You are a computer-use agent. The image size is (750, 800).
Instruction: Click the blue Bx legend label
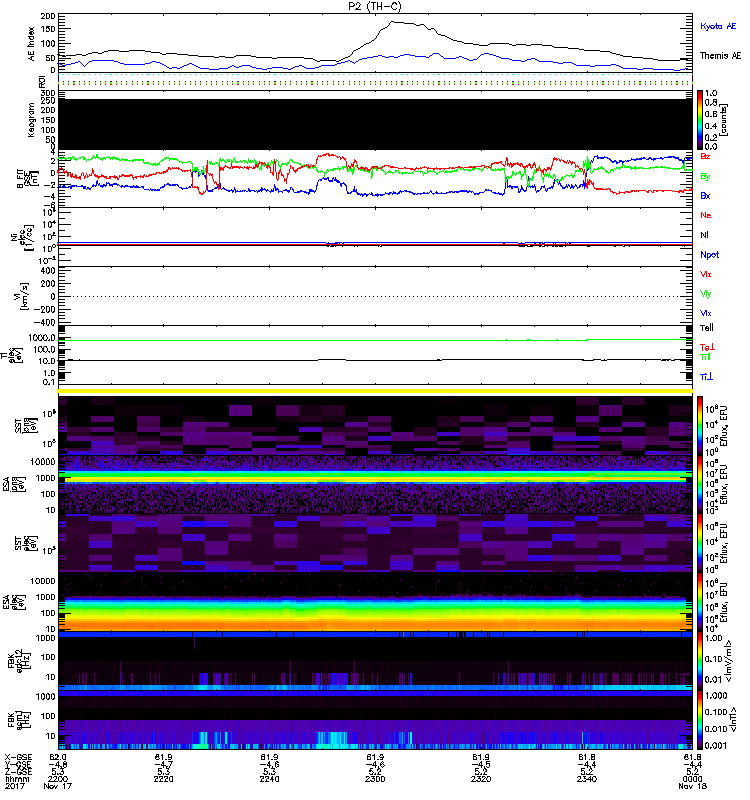click(x=705, y=196)
